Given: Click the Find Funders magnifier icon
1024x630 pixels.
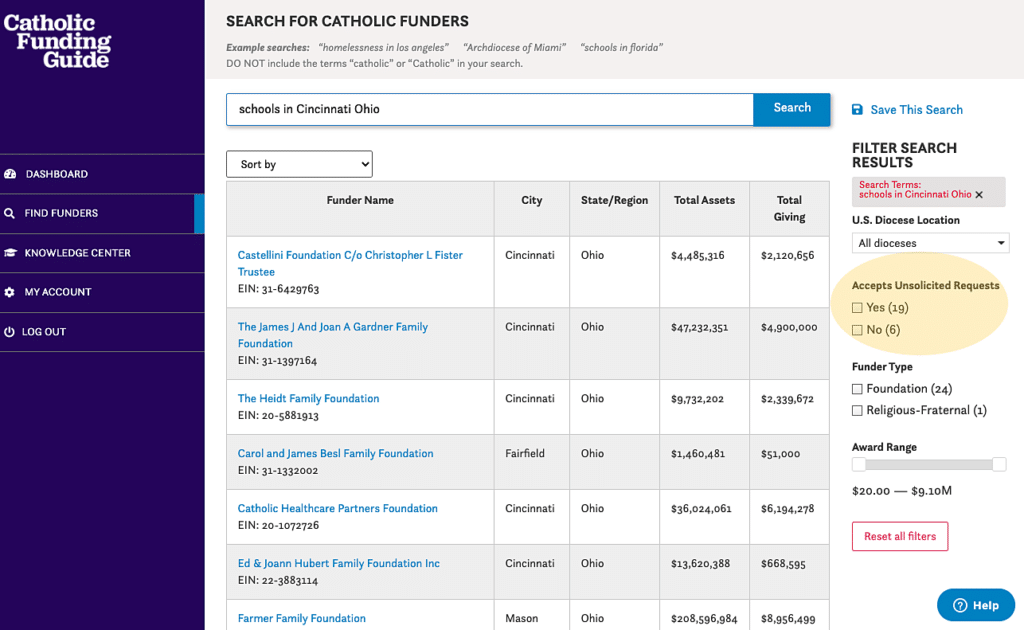Looking at the screenshot, I should point(9,213).
